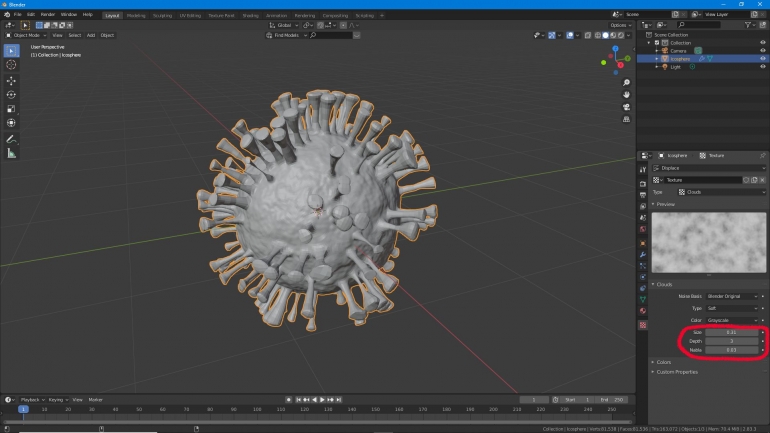Select the Transform tool
This screenshot has width=770, height=433.
pyautogui.click(x=11, y=123)
